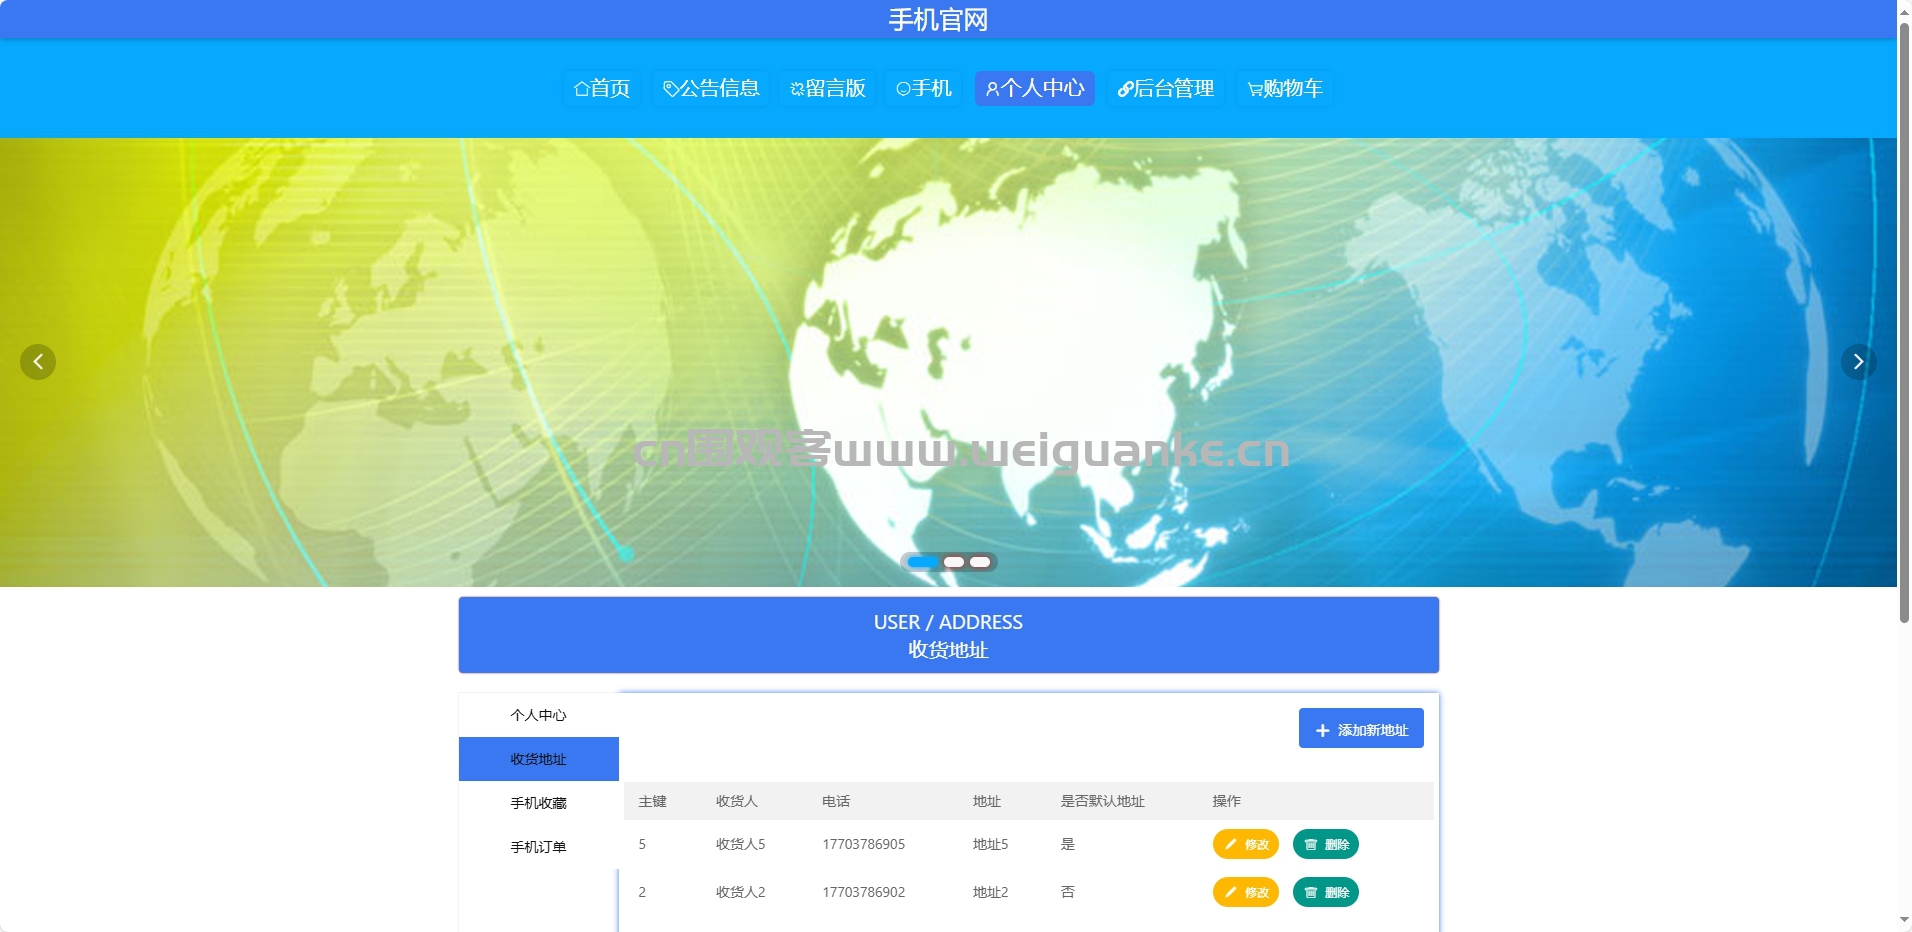This screenshot has height=932, width=1912.
Task: Click 删除 for 收货人5 row
Action: point(1326,844)
